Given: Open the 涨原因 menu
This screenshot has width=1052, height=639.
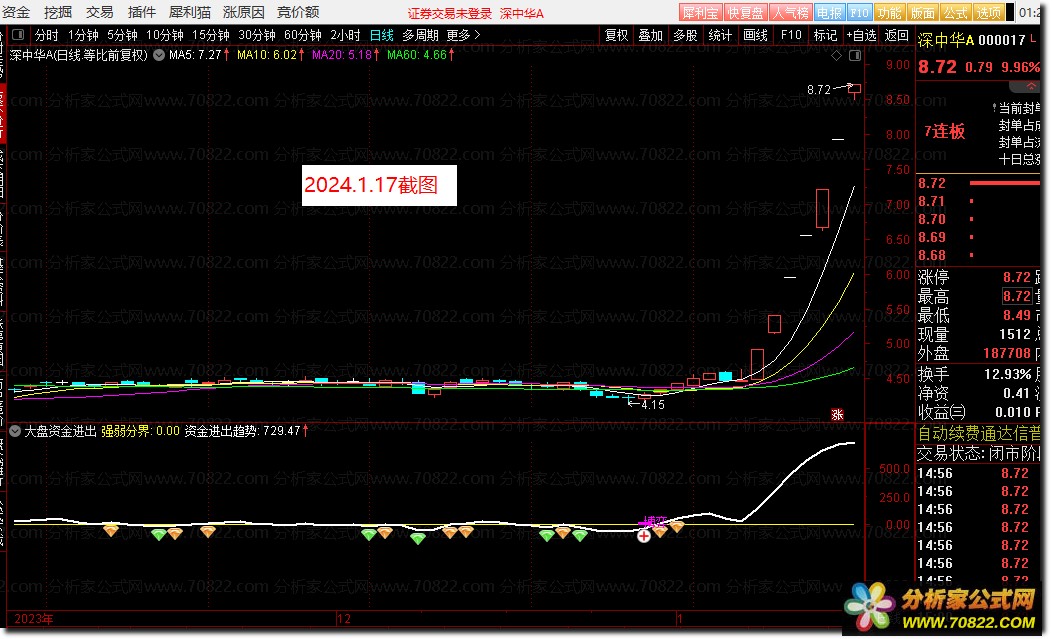Looking at the screenshot, I should click(244, 12).
